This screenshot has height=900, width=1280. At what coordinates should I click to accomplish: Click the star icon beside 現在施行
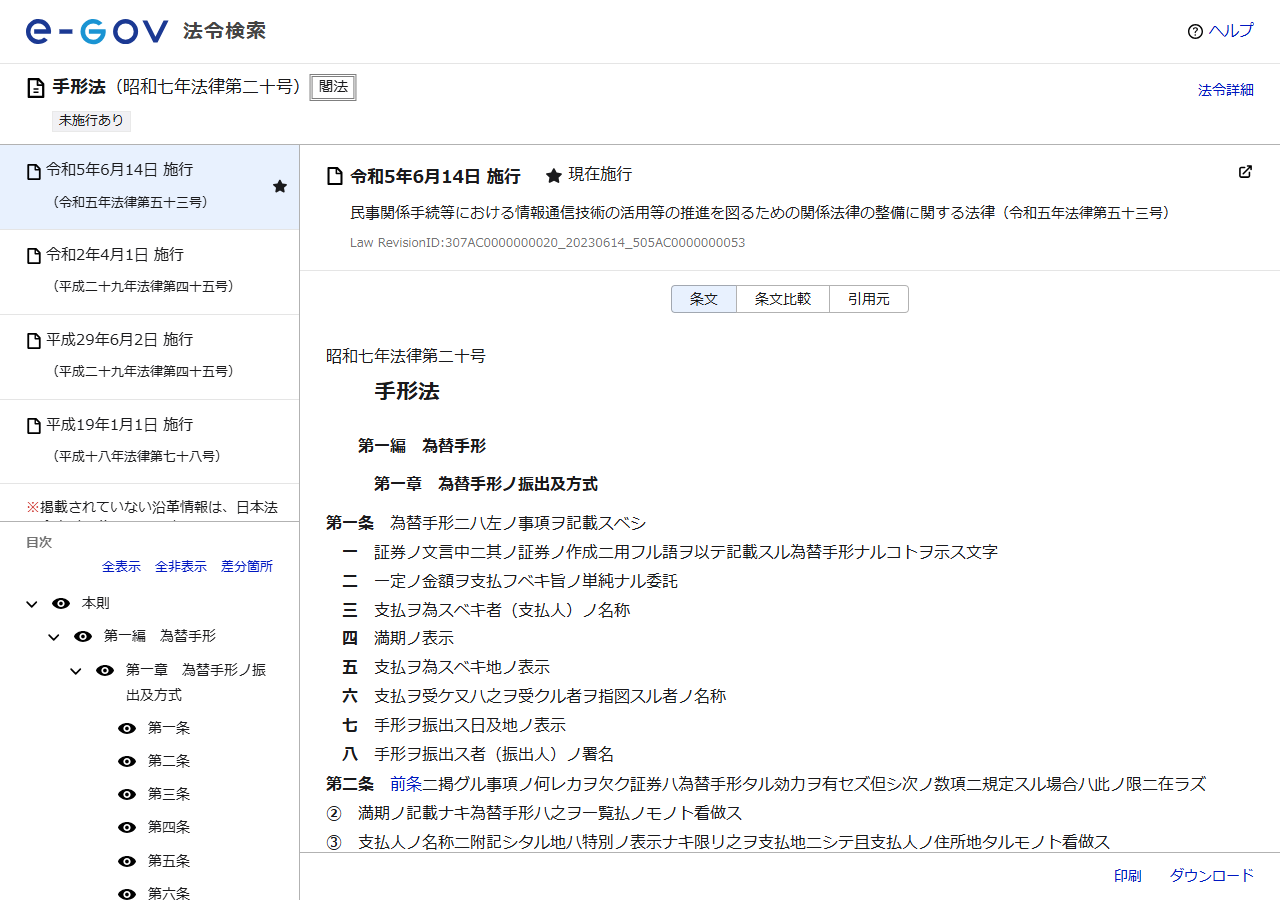[553, 175]
